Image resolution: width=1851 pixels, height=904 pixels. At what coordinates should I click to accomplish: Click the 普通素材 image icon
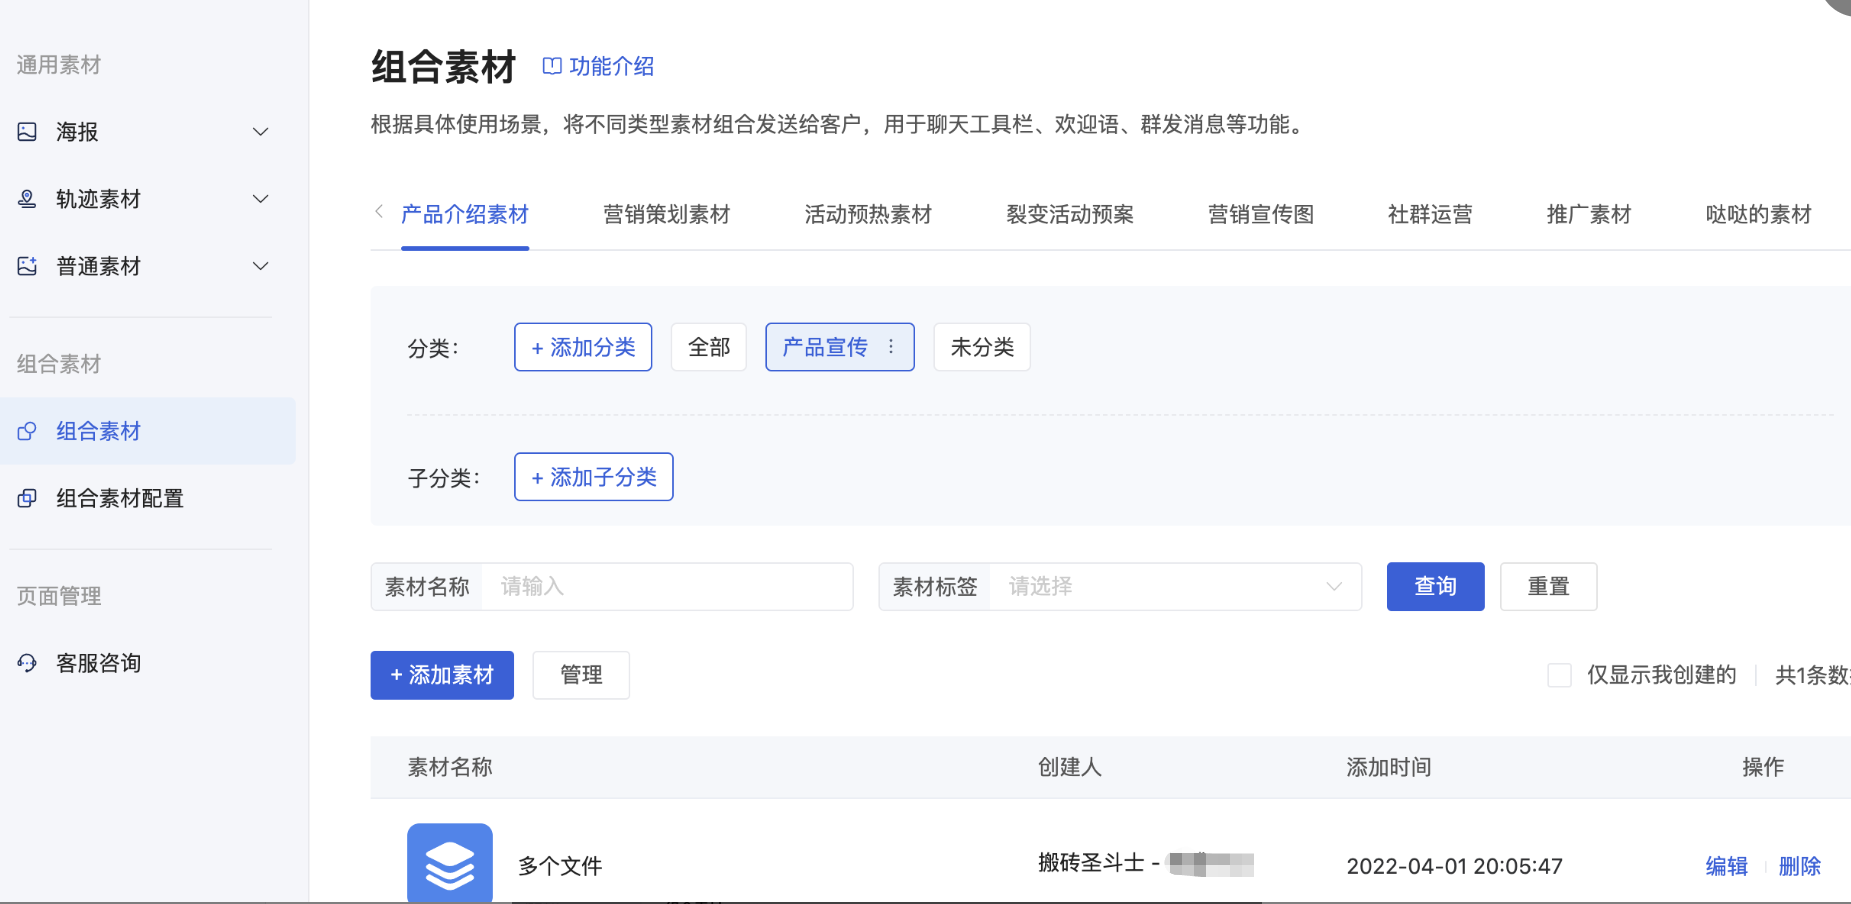[27, 266]
